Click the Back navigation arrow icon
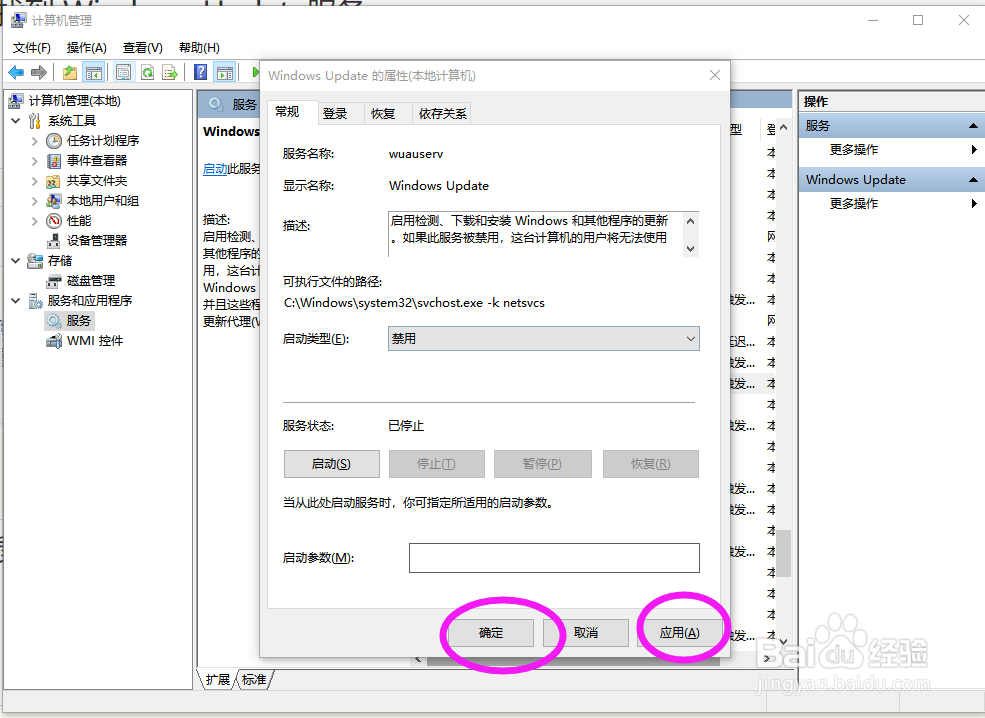Viewport: 985px width, 718px height. pos(15,71)
